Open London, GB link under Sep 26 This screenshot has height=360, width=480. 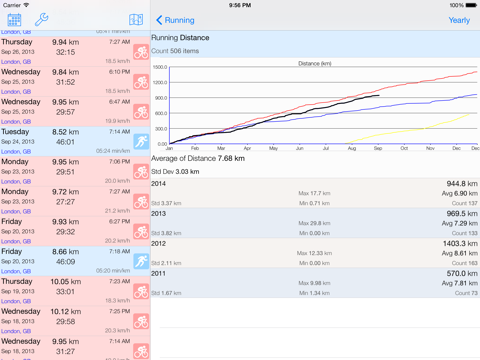pos(16,62)
